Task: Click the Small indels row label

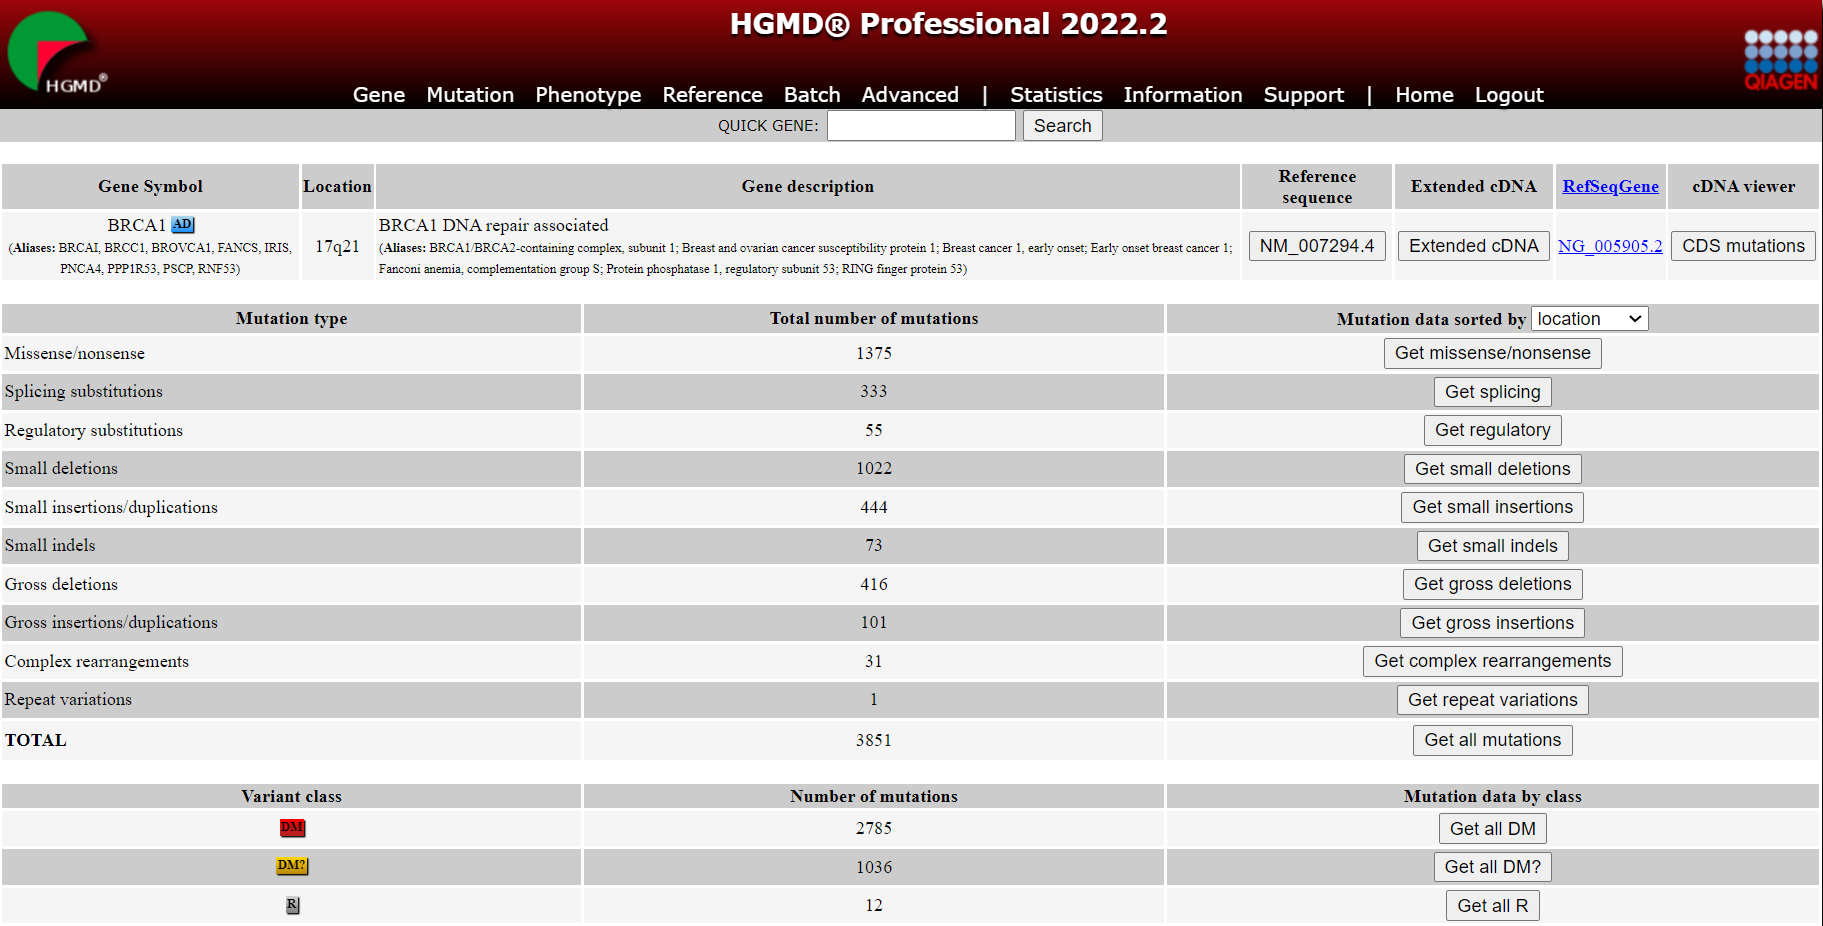Action: (50, 546)
